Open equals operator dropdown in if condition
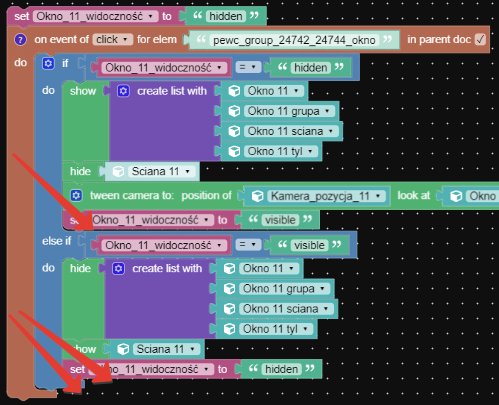 tap(248, 67)
